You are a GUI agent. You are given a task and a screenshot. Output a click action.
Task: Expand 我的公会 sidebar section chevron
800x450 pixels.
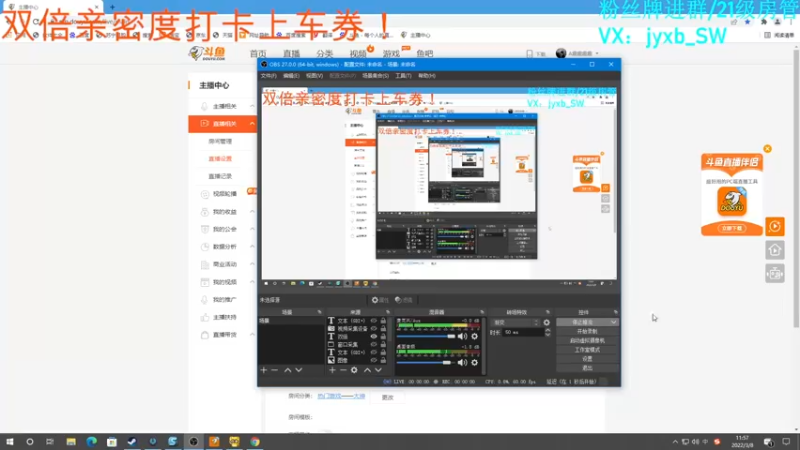tap(252, 229)
